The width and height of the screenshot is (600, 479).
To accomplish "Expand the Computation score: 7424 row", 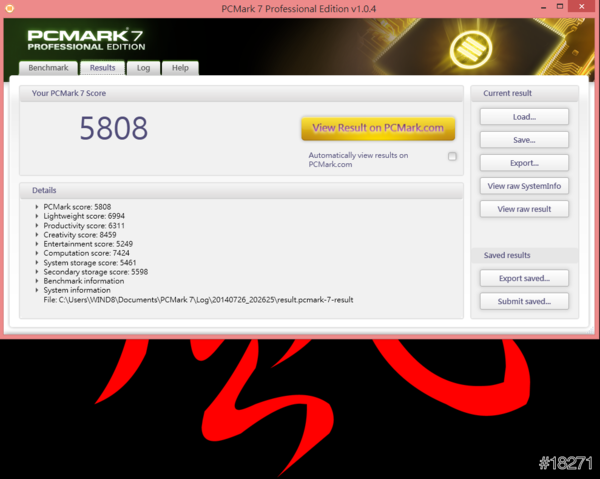I will [x=37, y=253].
